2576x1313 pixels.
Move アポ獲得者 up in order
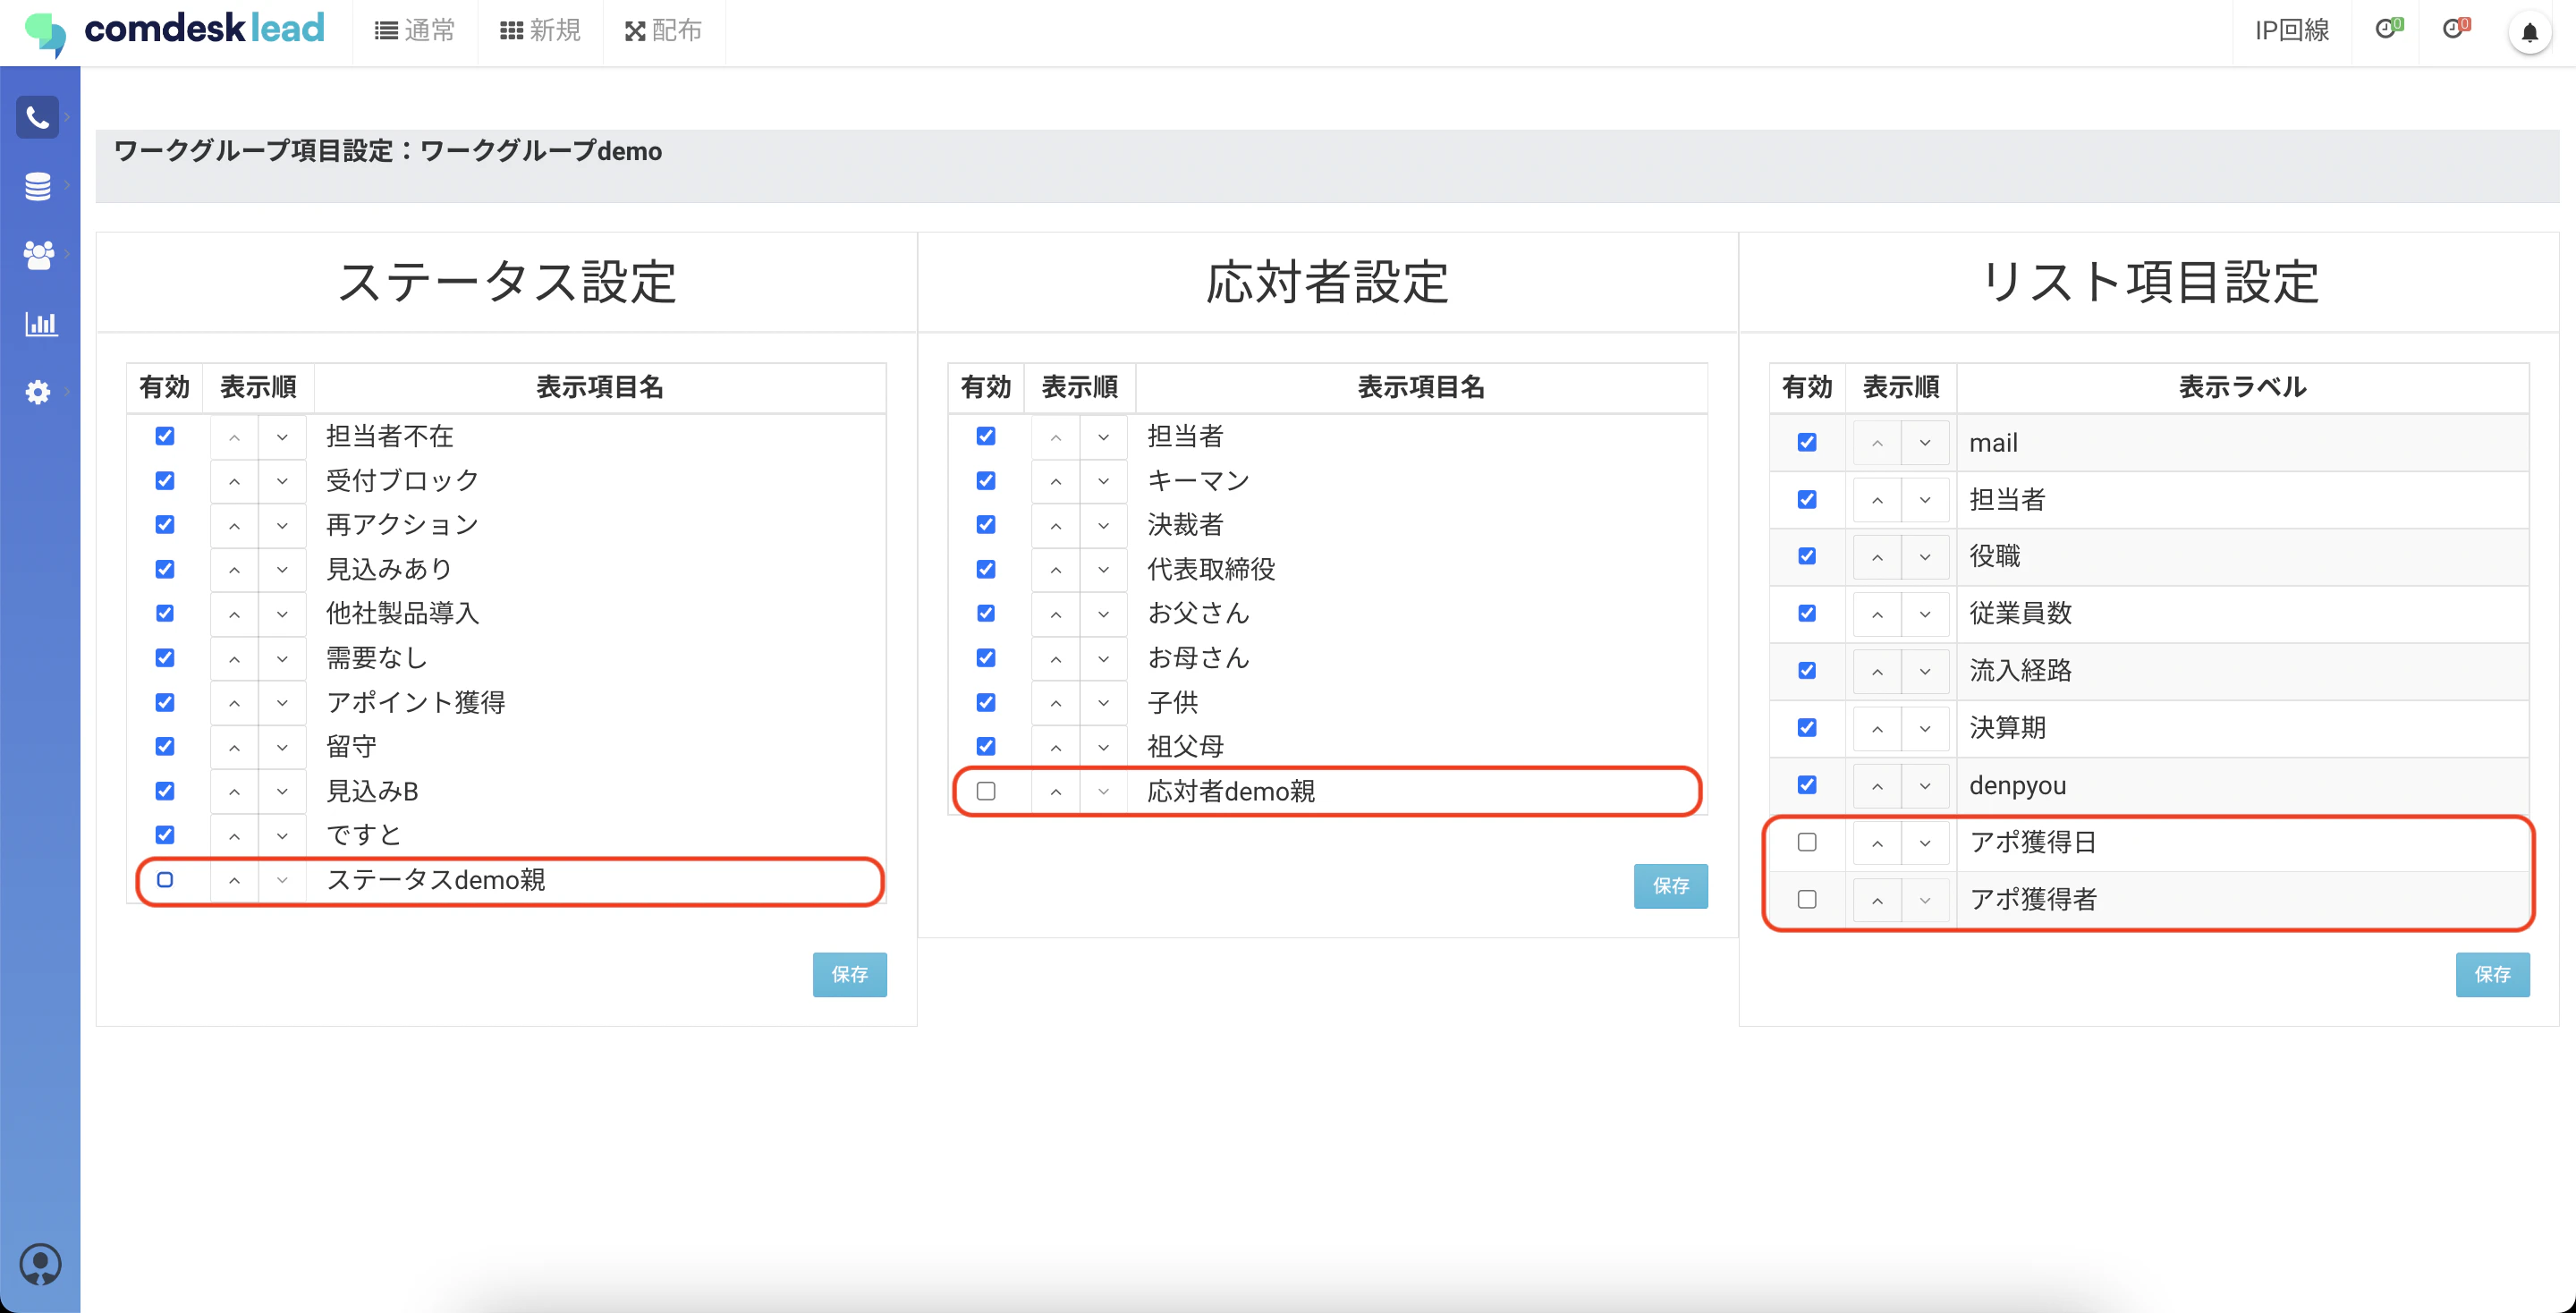1877,900
